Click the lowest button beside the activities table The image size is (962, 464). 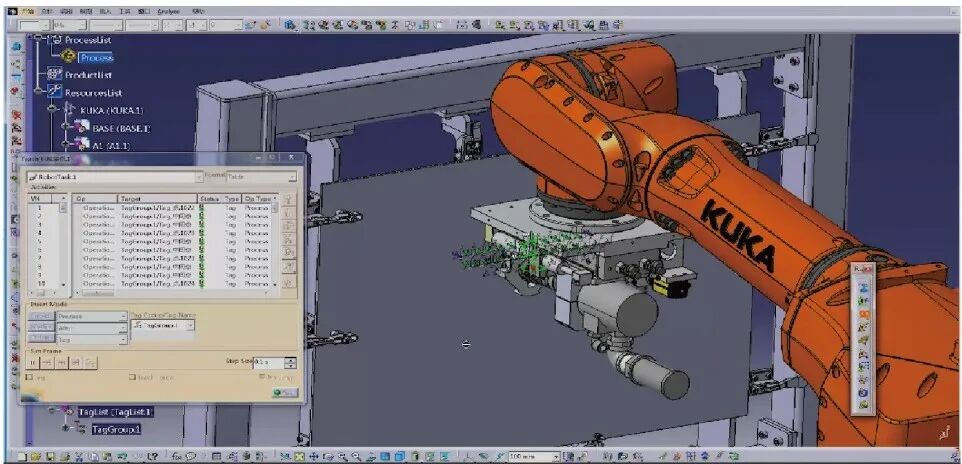[288, 282]
